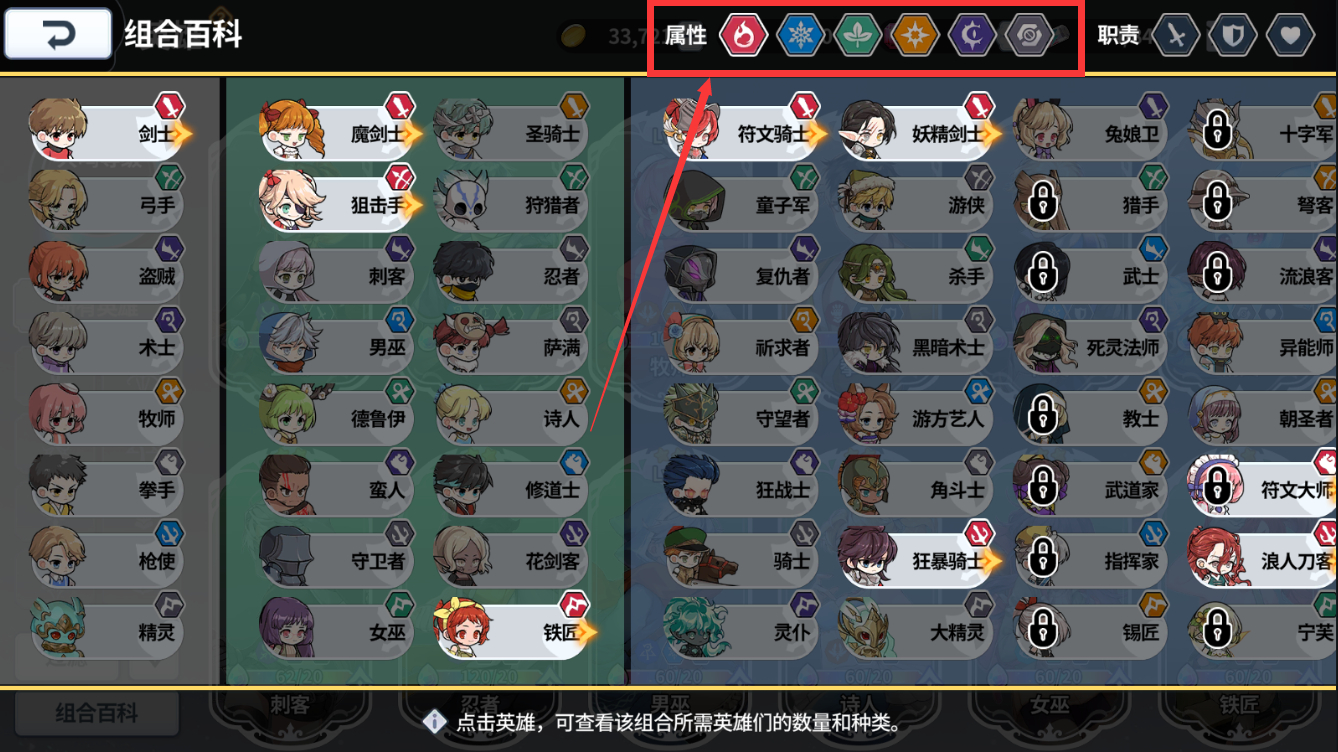This screenshot has height=752, width=1338.
Task: Select the gray neutral attribute filter
Action: pos(1029,36)
